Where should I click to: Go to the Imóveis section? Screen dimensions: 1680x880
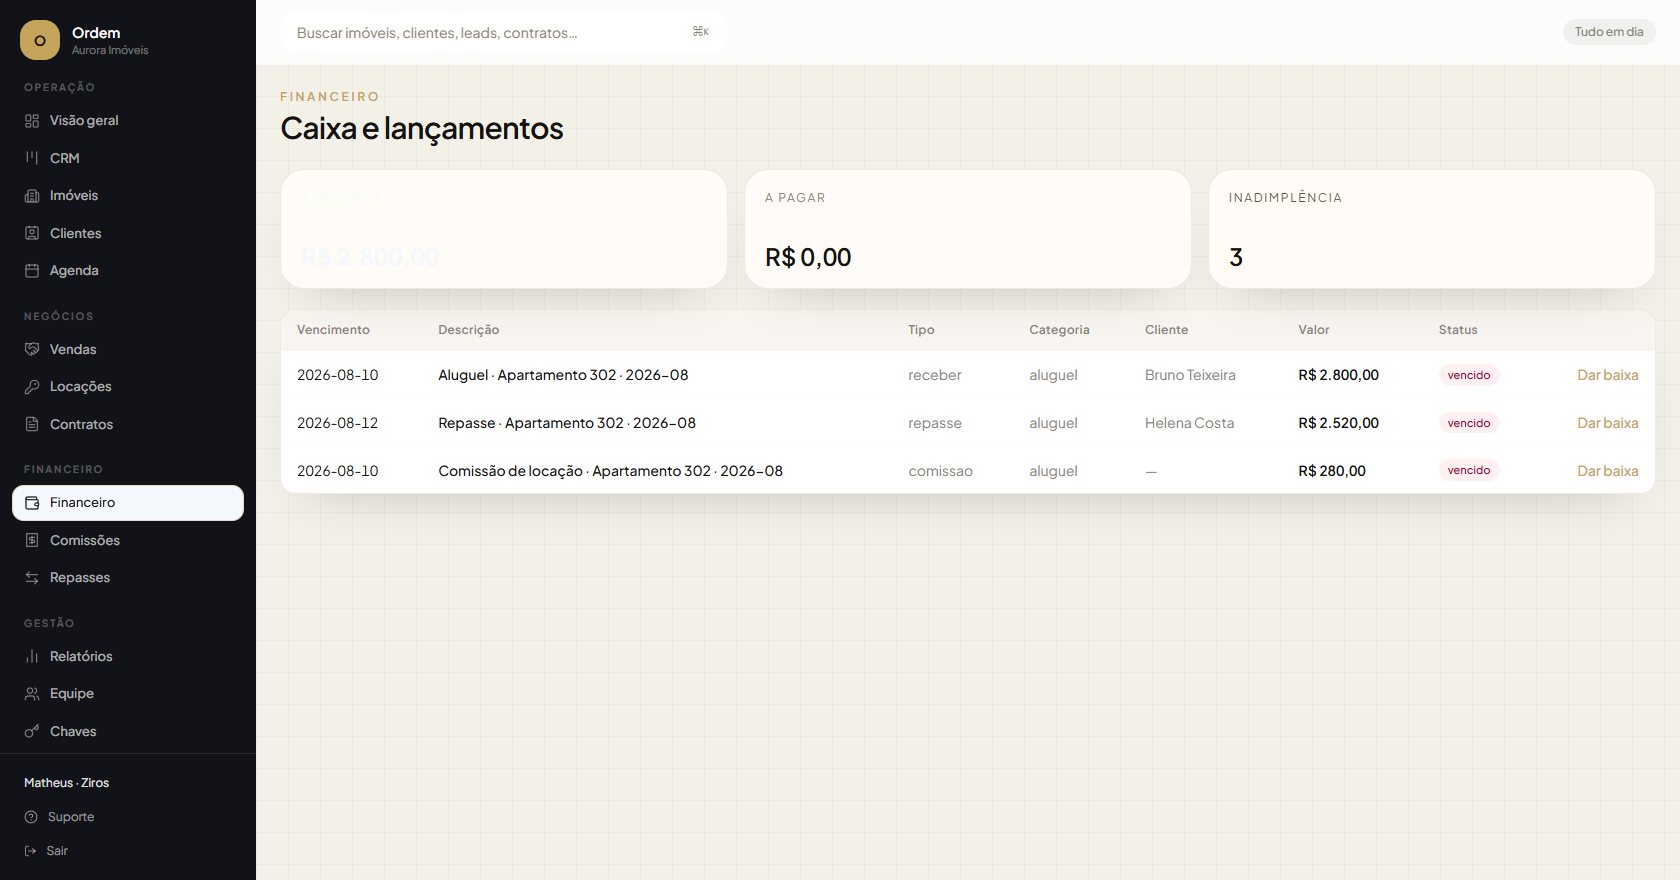(128, 196)
